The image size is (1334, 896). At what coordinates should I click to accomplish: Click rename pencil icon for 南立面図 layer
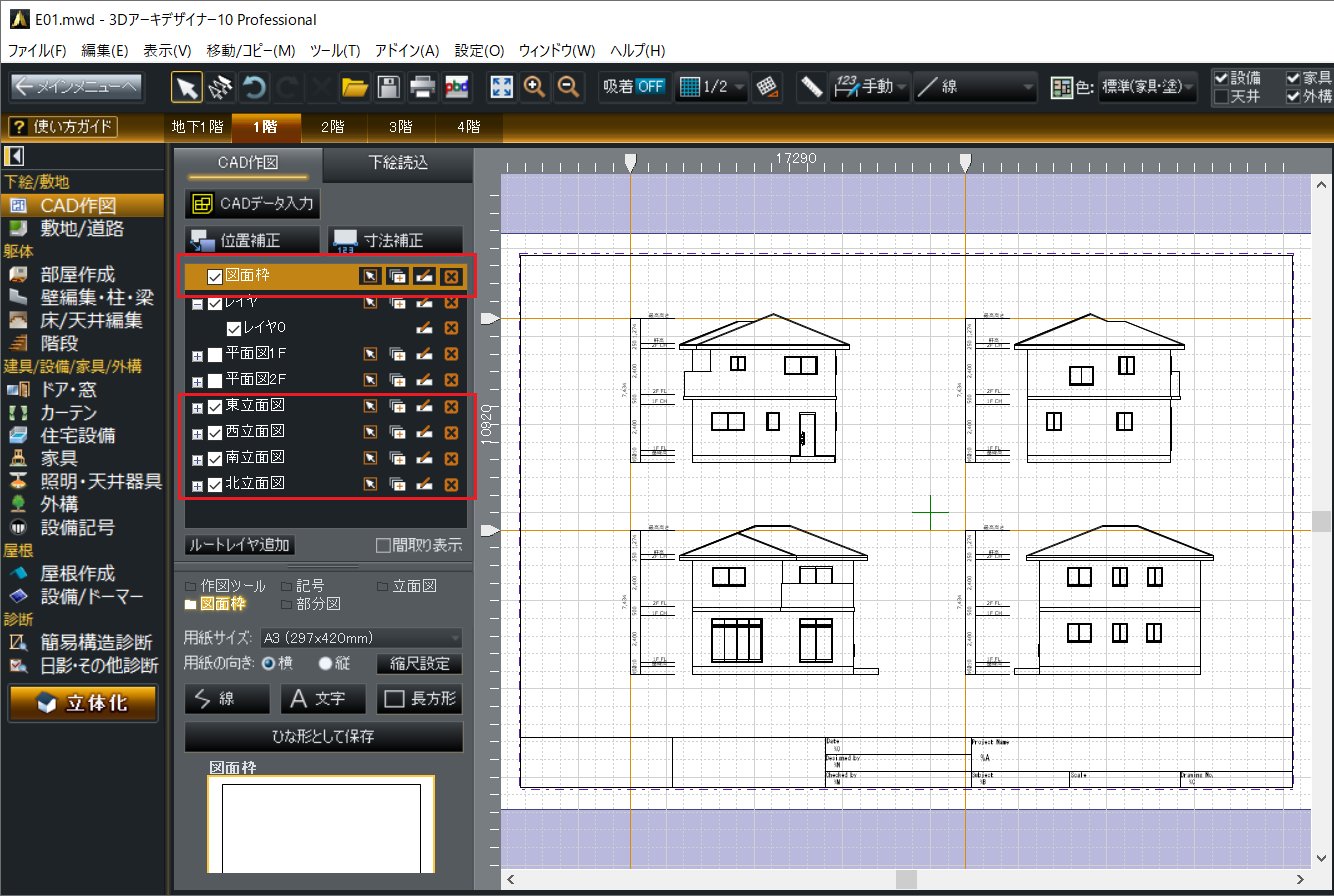(424, 458)
